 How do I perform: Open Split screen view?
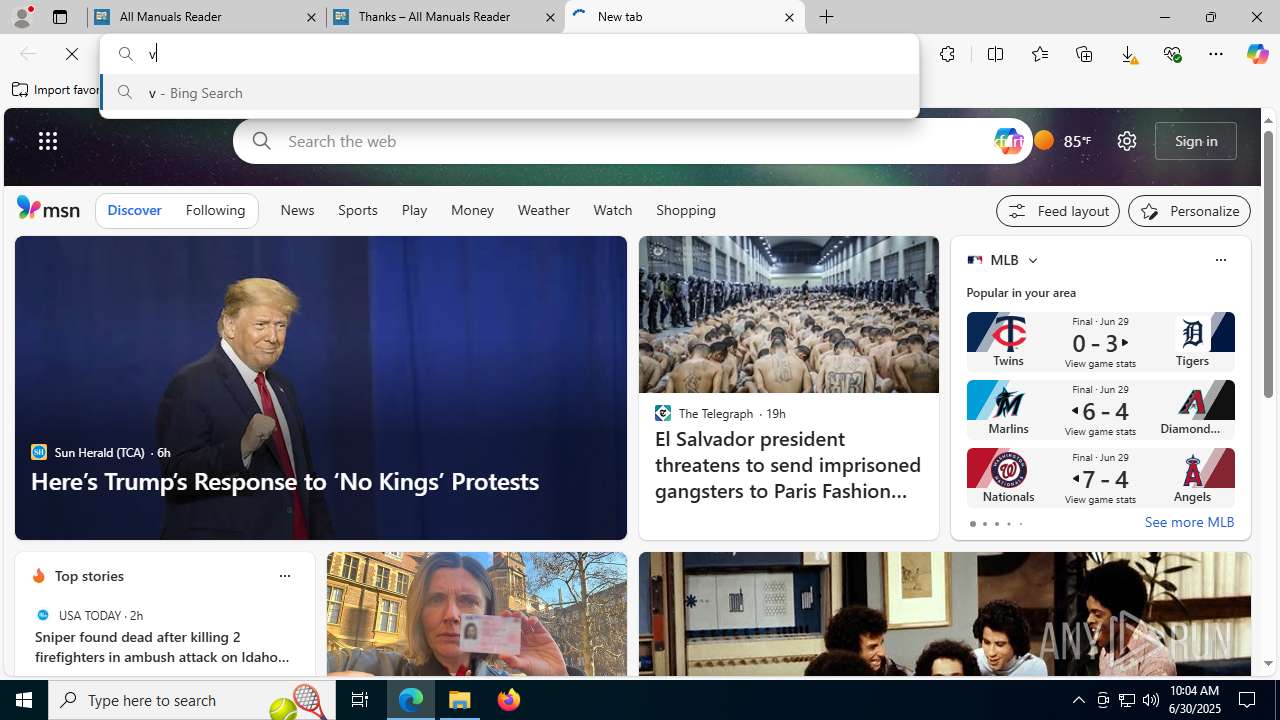(x=995, y=54)
